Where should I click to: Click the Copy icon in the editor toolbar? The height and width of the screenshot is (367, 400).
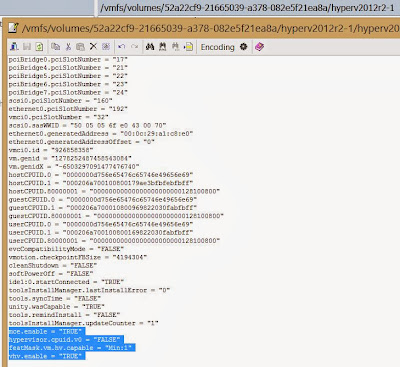point(55,47)
